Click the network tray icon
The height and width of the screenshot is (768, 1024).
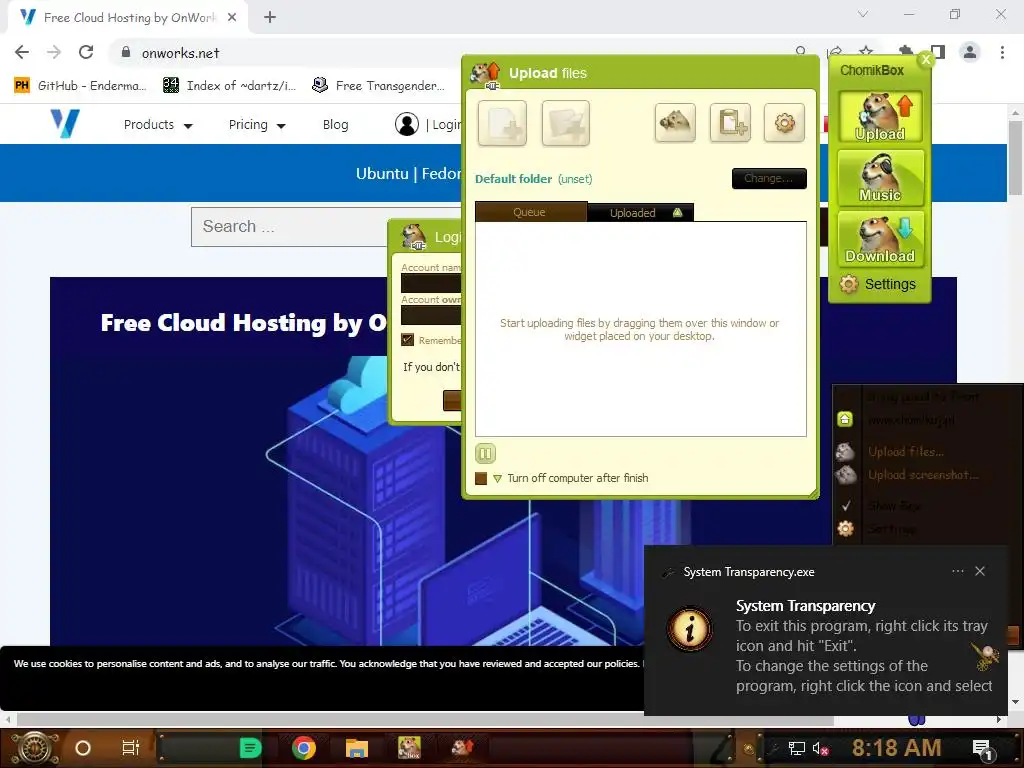click(x=796, y=748)
